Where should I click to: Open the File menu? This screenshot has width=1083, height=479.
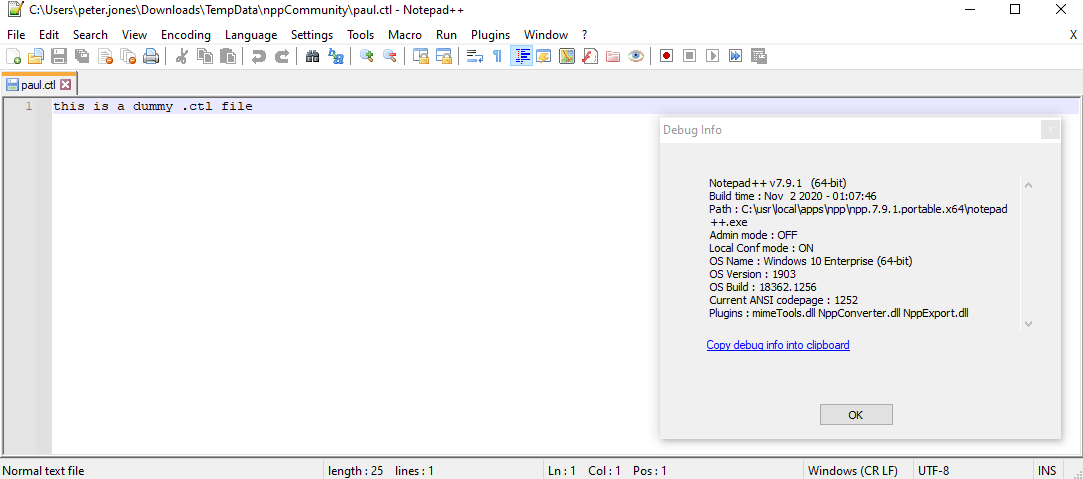point(16,35)
